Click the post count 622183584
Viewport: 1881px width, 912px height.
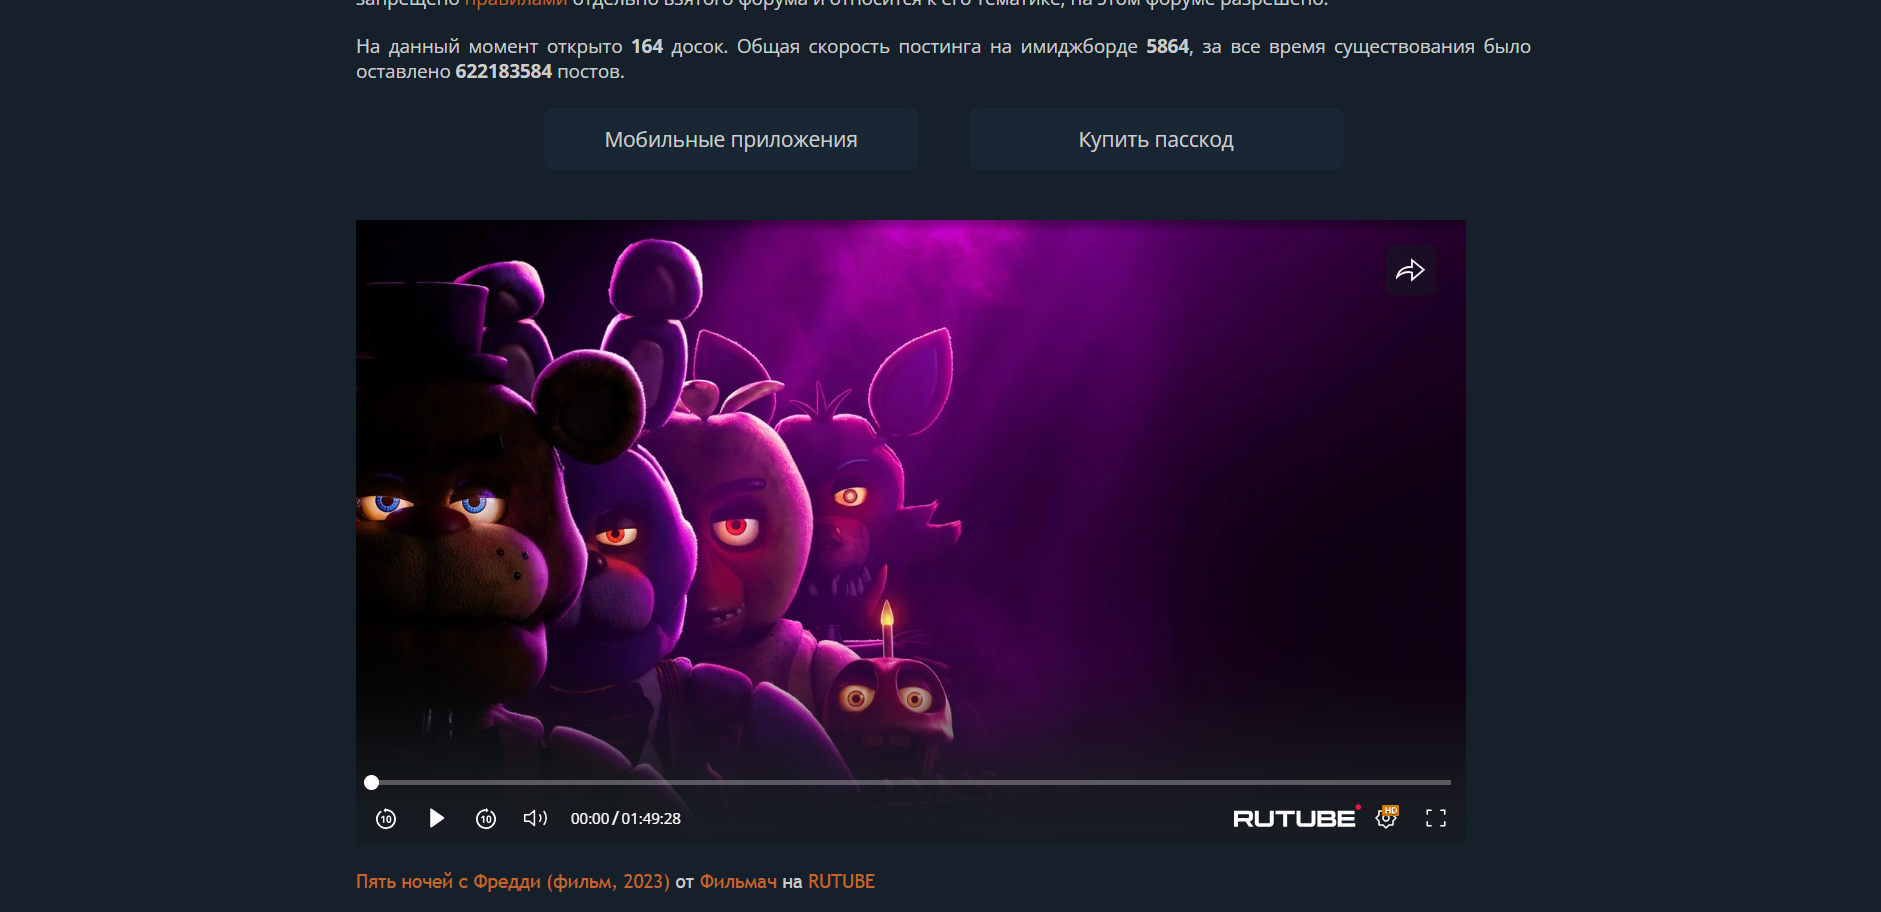(x=504, y=71)
